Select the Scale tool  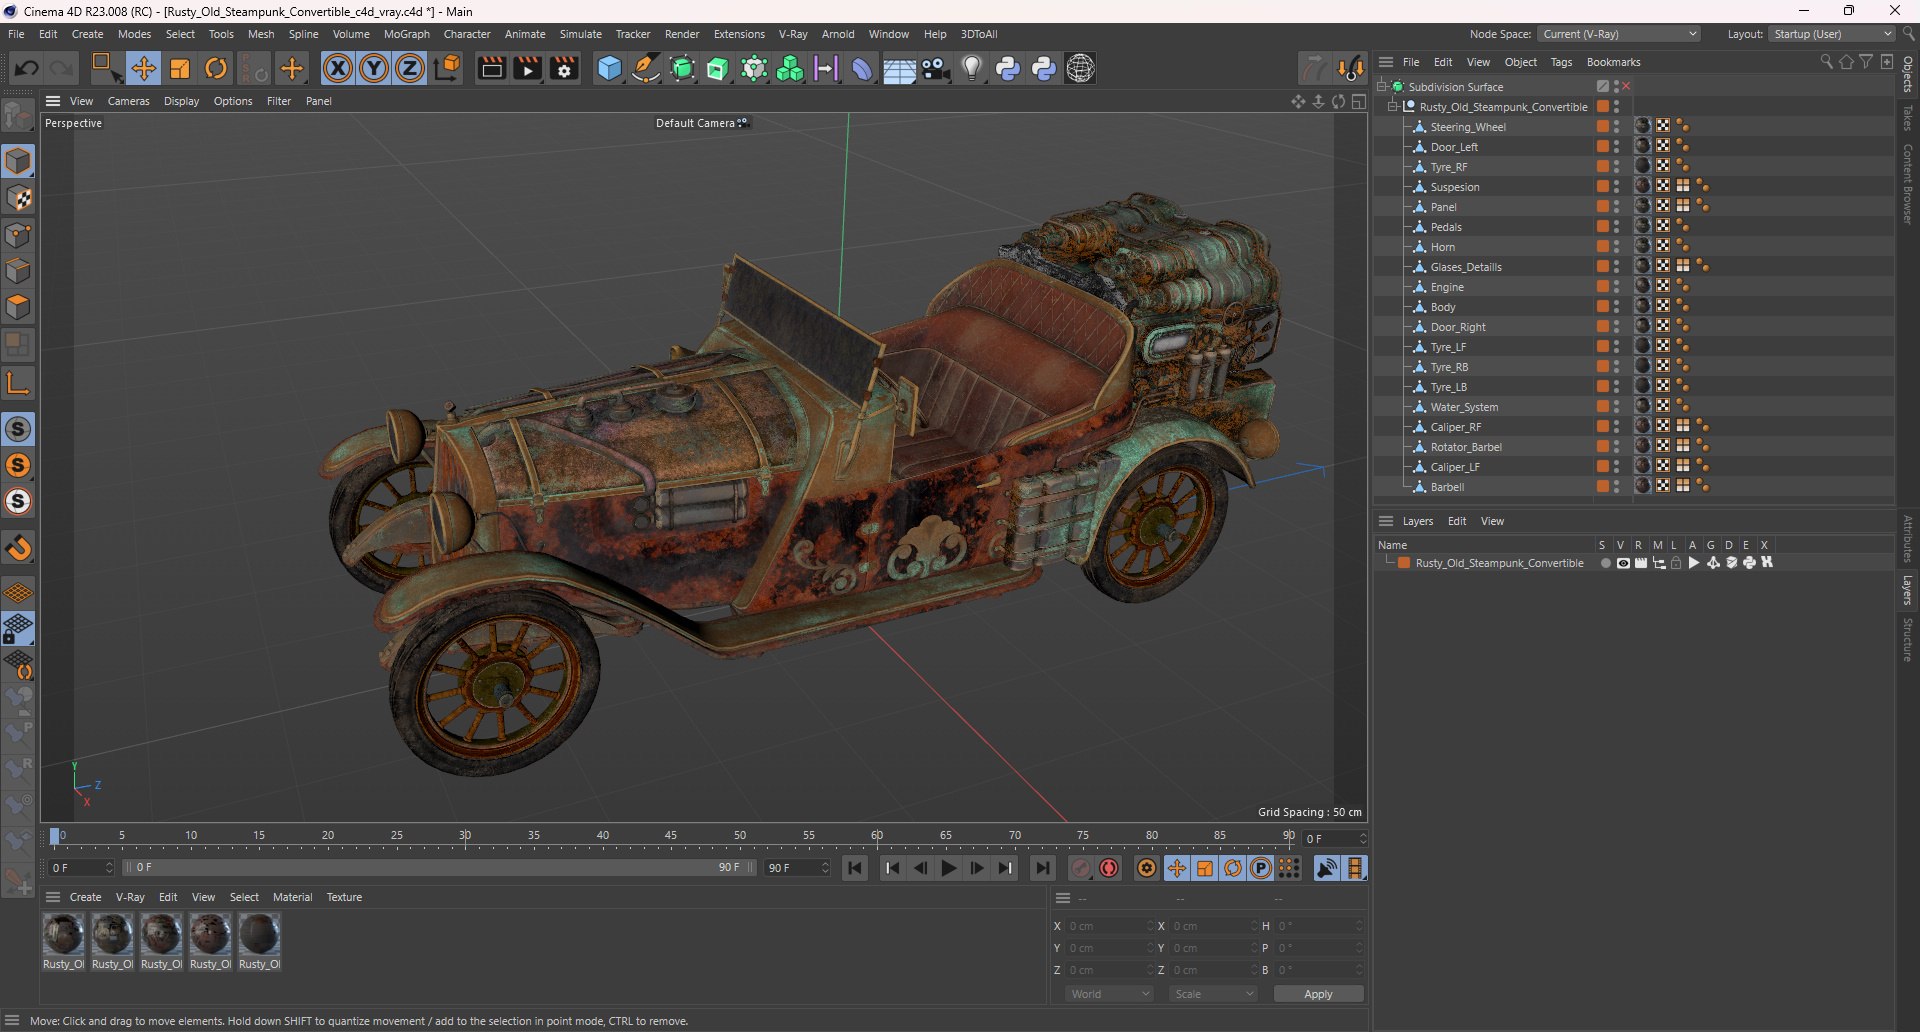180,68
